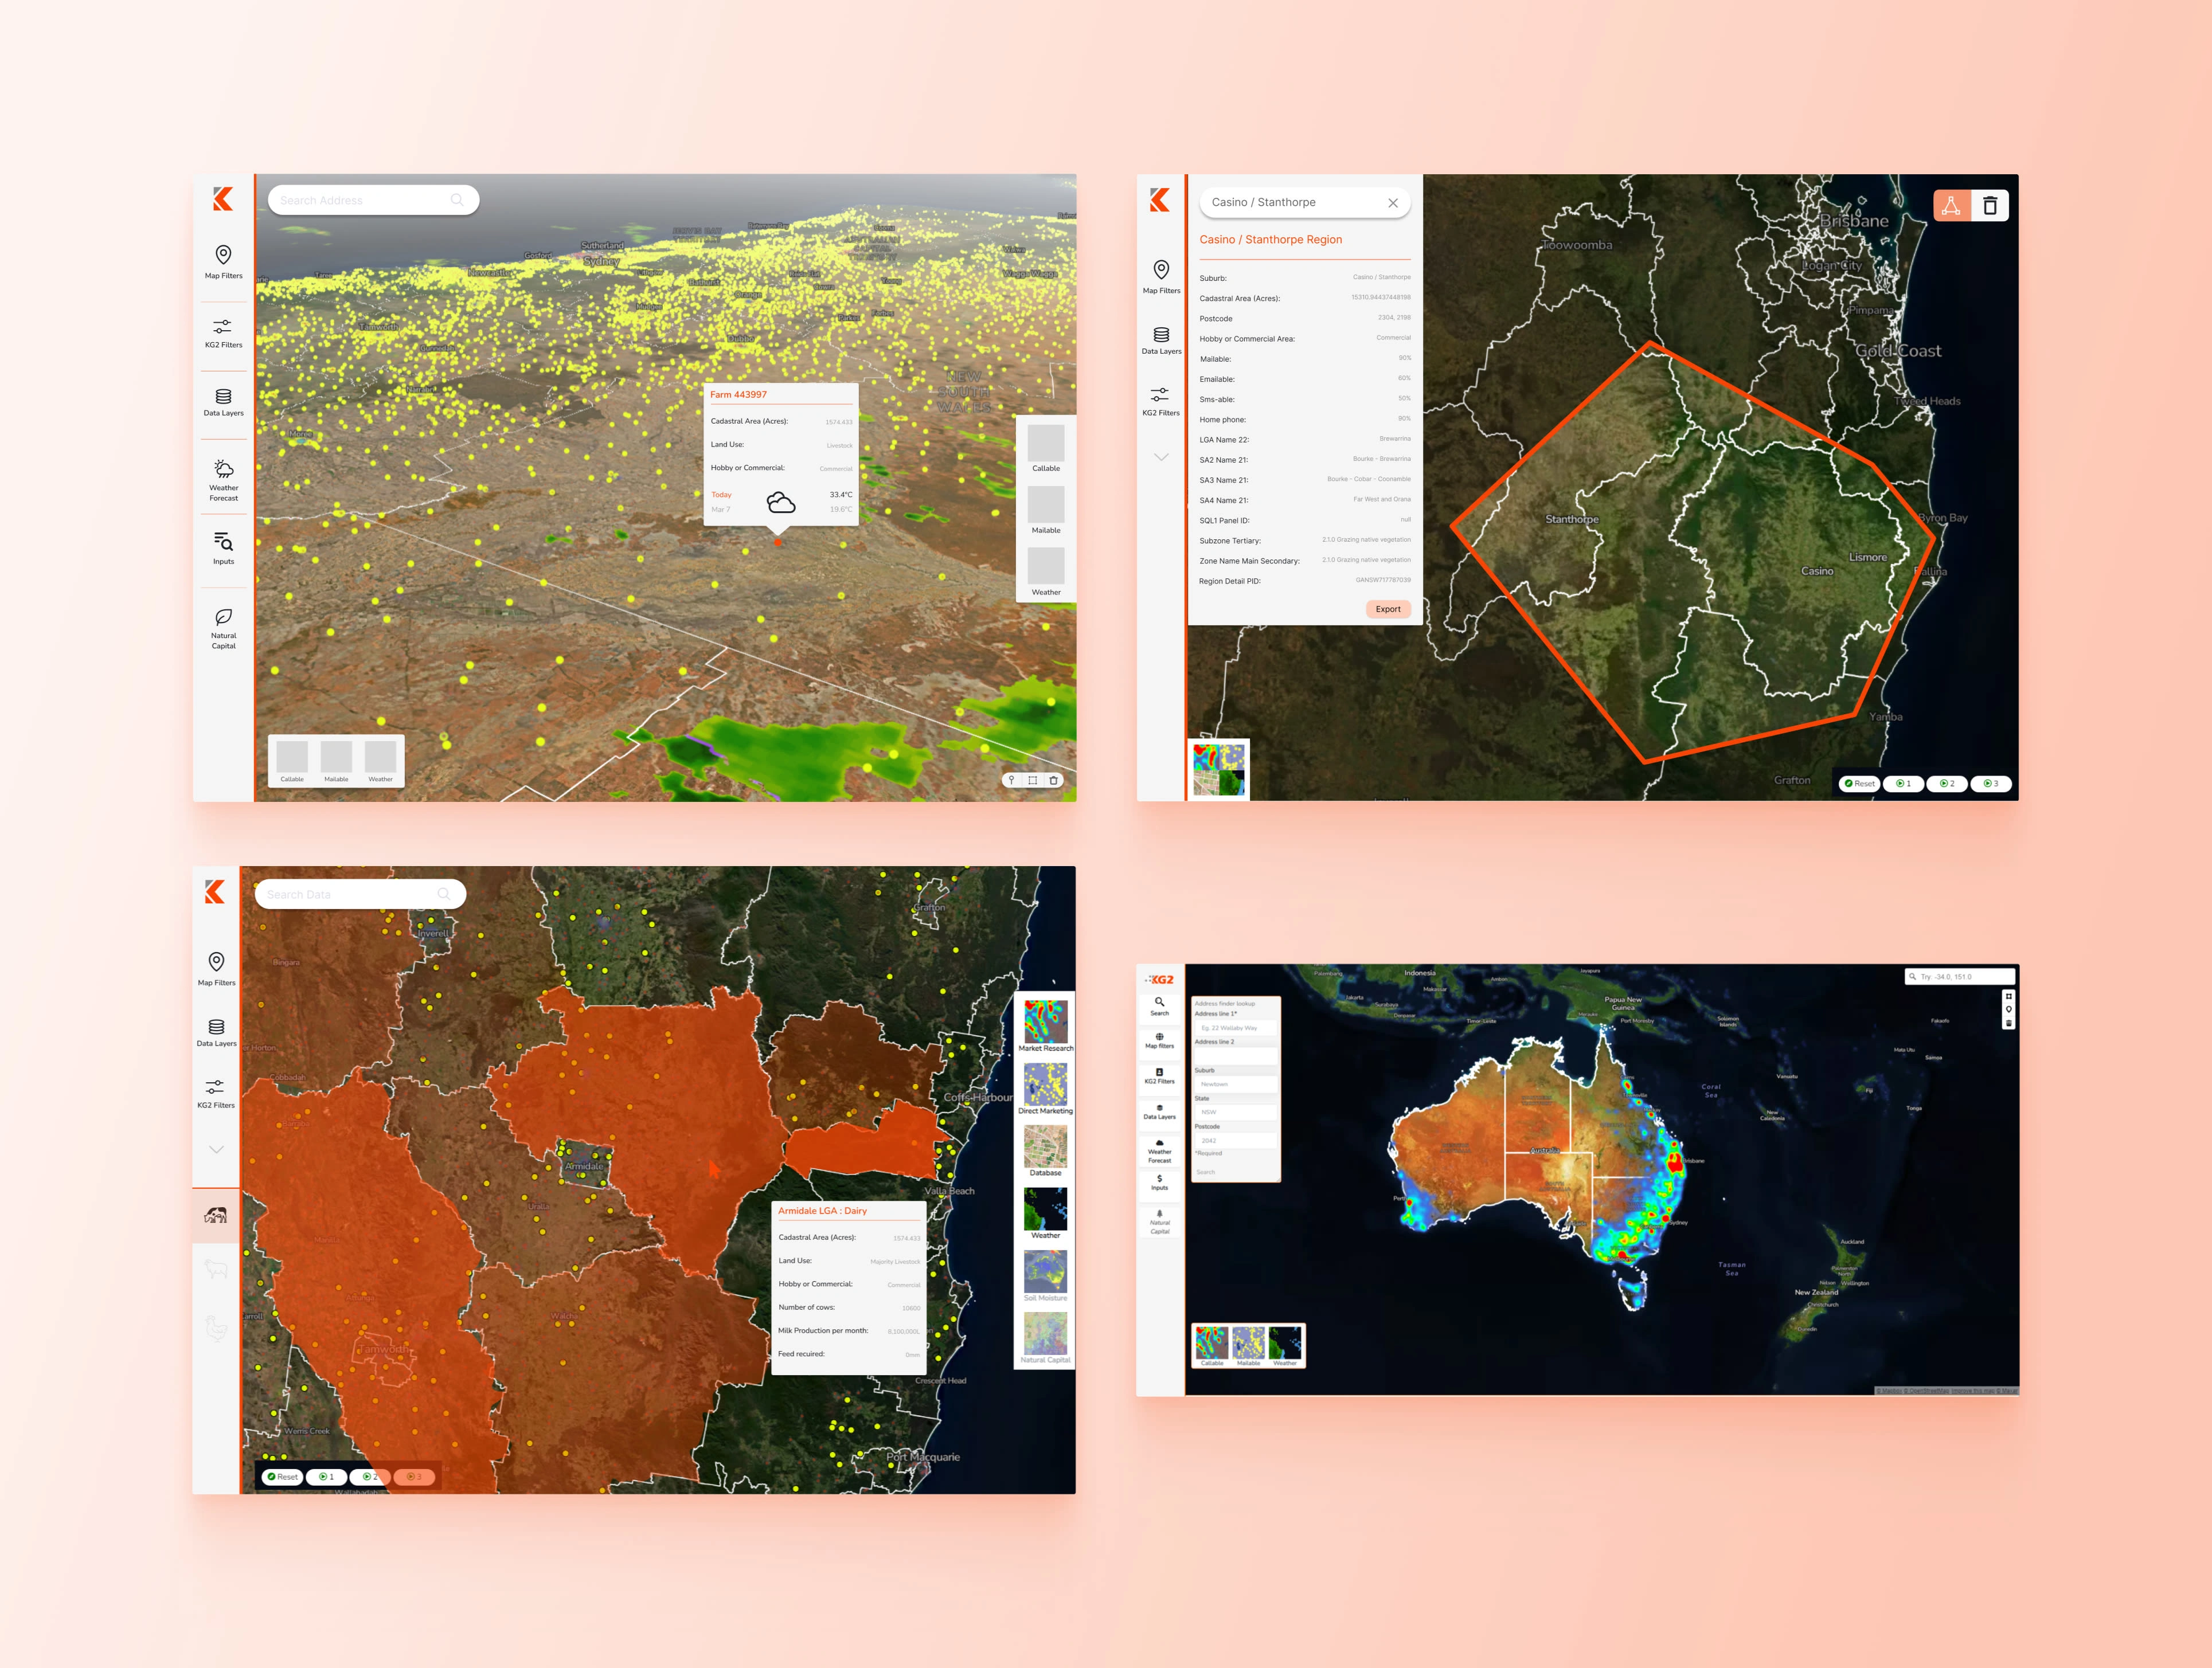The width and height of the screenshot is (2212, 1668).
Task: Select the sheep species icon
Action: coord(216,1268)
